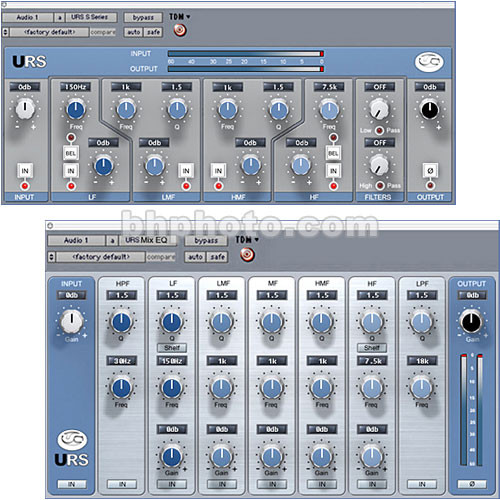The width and height of the screenshot is (500, 500).
Task: Toggle the S Series HF band IN button
Action: pos(333,171)
